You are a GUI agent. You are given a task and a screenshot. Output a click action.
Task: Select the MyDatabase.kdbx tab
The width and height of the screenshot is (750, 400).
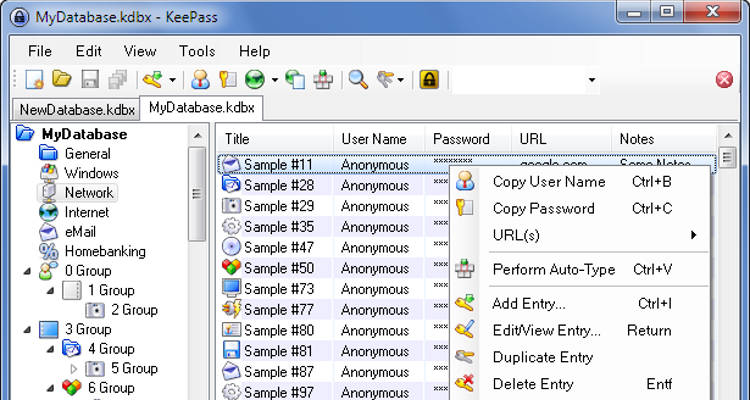(201, 108)
